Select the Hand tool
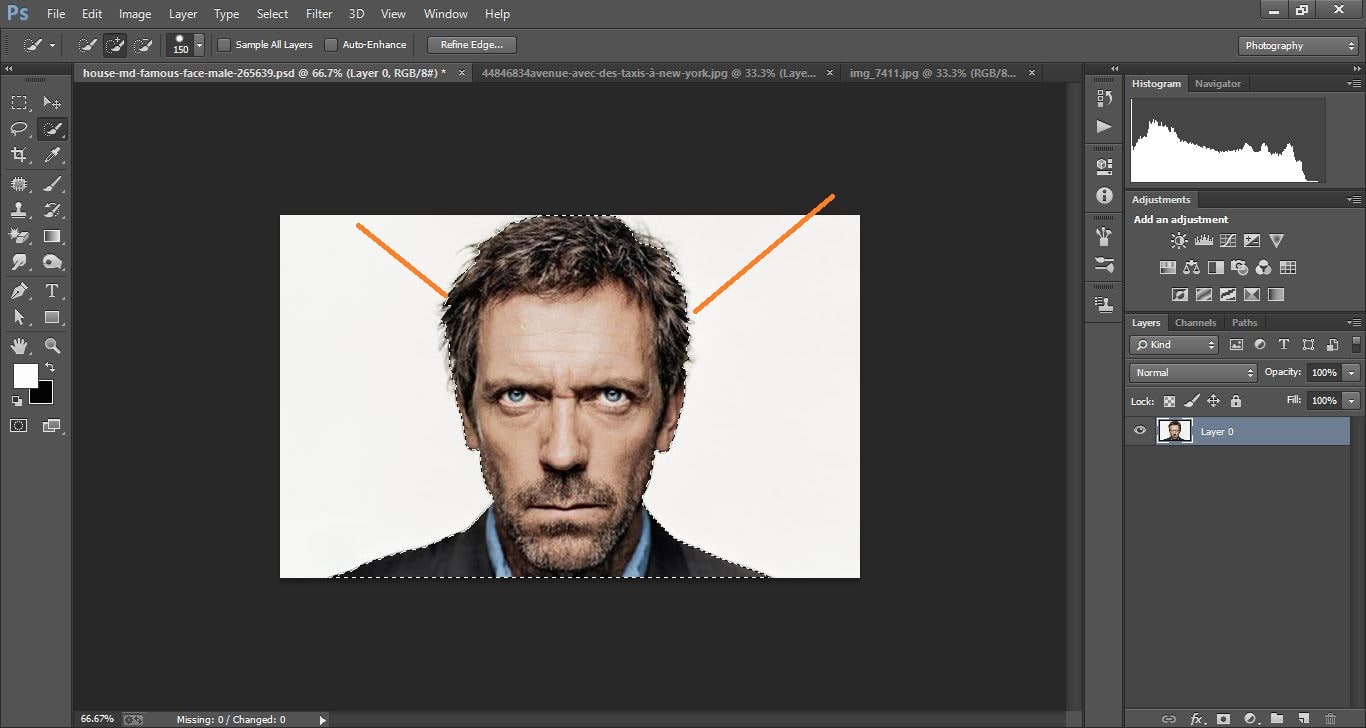 pyautogui.click(x=21, y=345)
